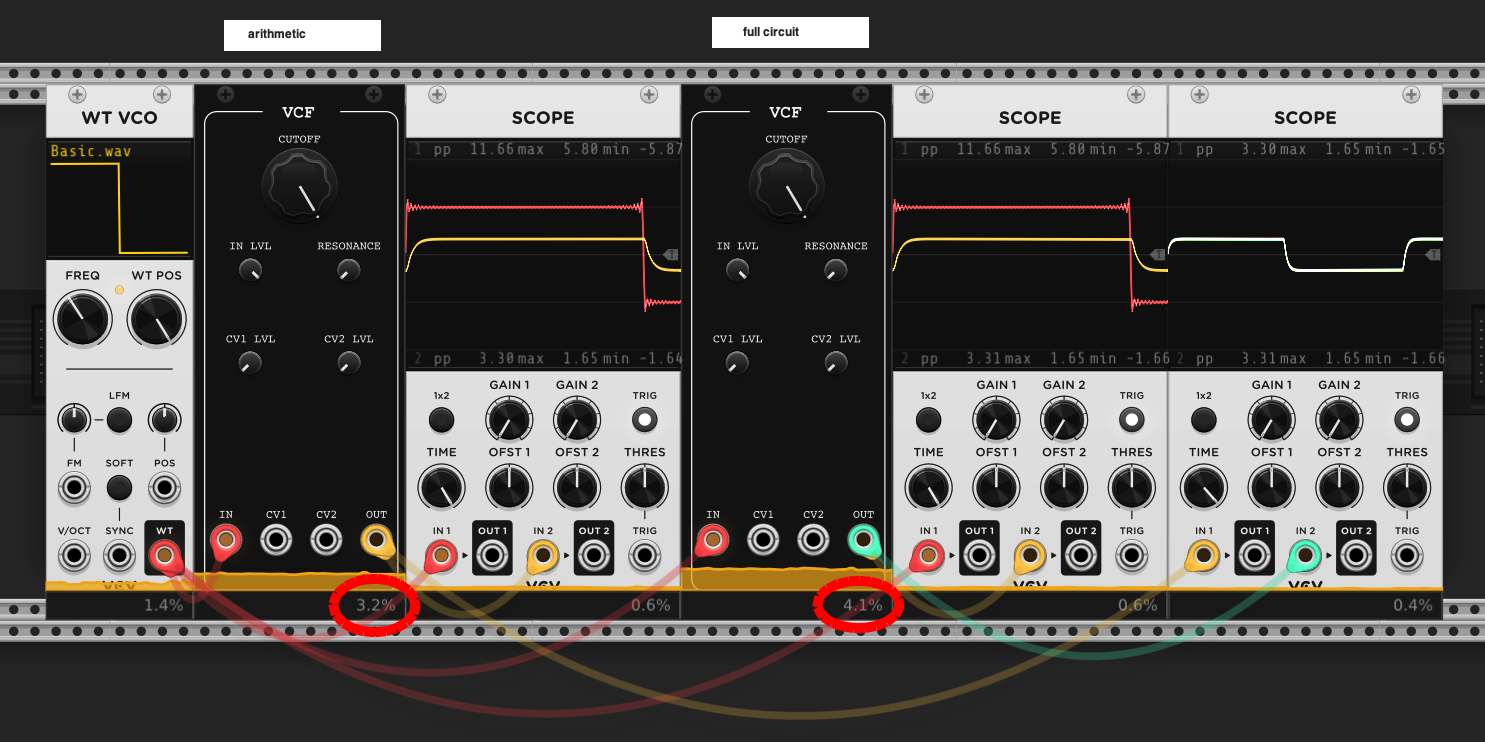The height and width of the screenshot is (742, 1485).
Task: Click the GAIN 1 knob on the first Scope
Action: [508, 420]
